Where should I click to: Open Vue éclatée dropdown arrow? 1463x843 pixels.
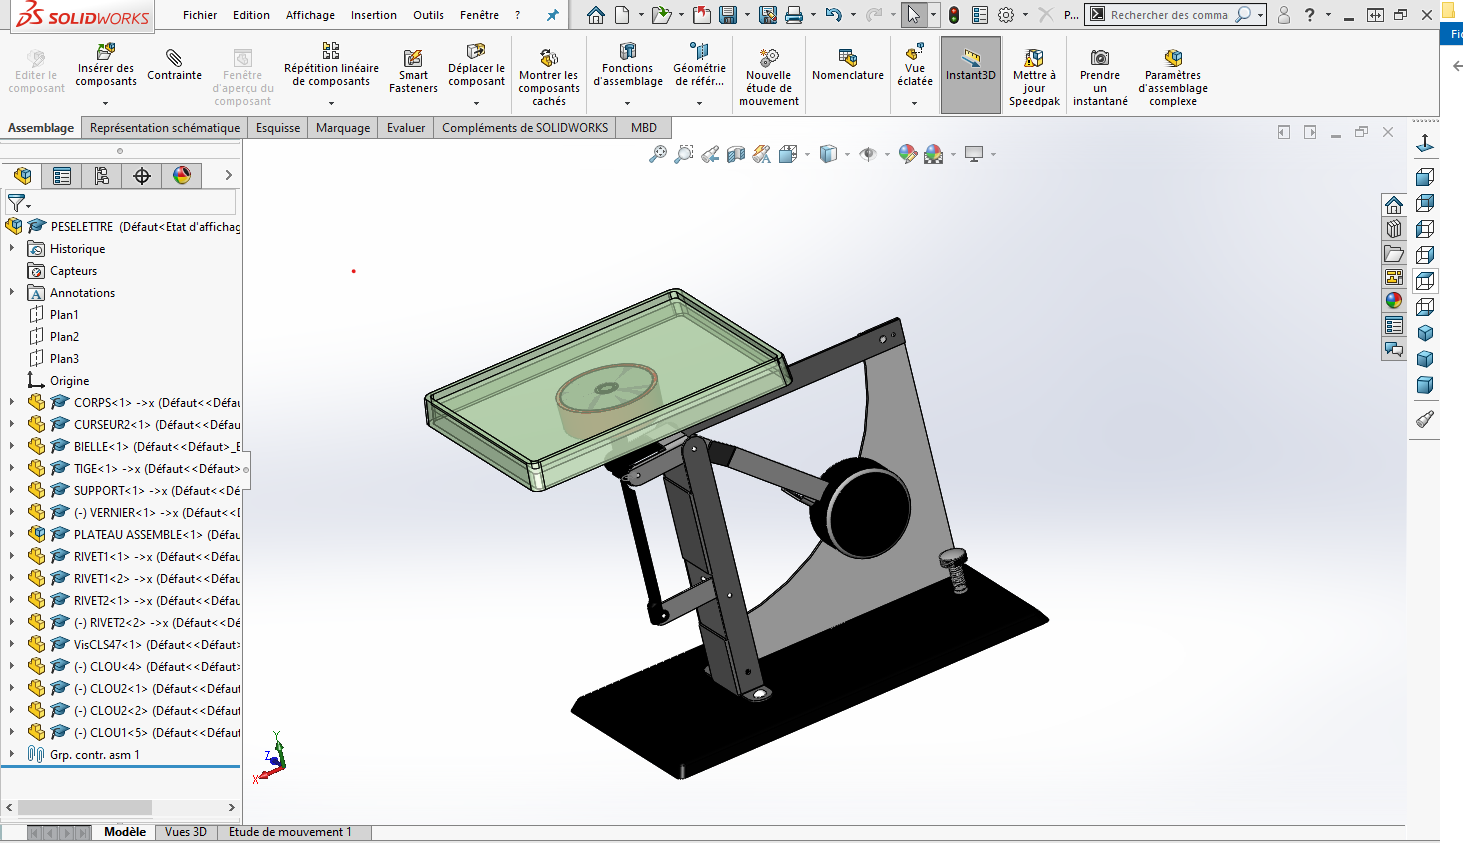pyautogui.click(x=914, y=103)
